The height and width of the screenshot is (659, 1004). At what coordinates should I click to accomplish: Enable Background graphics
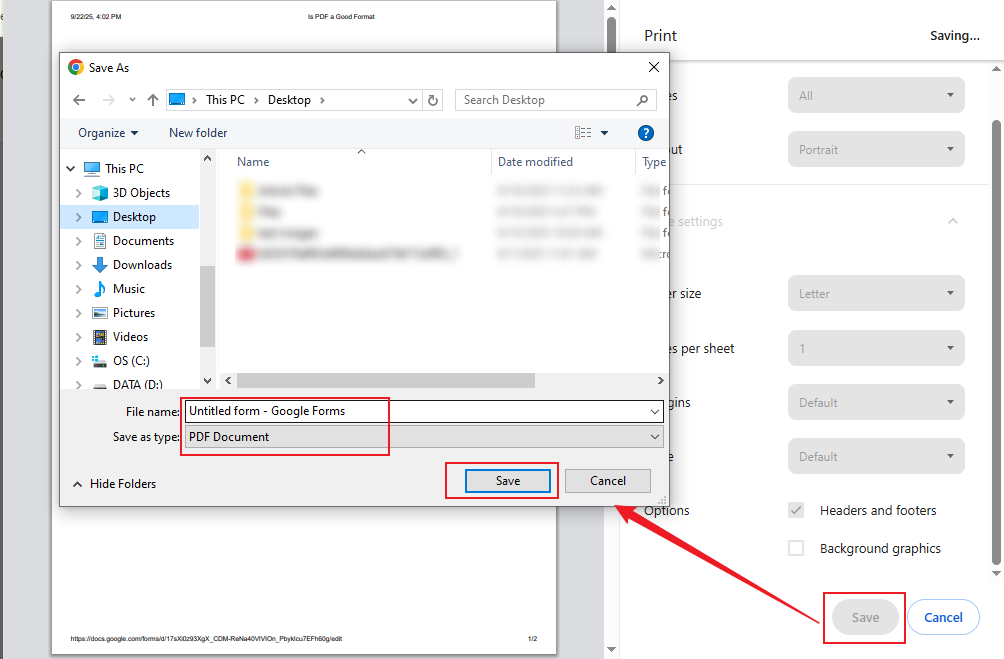point(795,548)
